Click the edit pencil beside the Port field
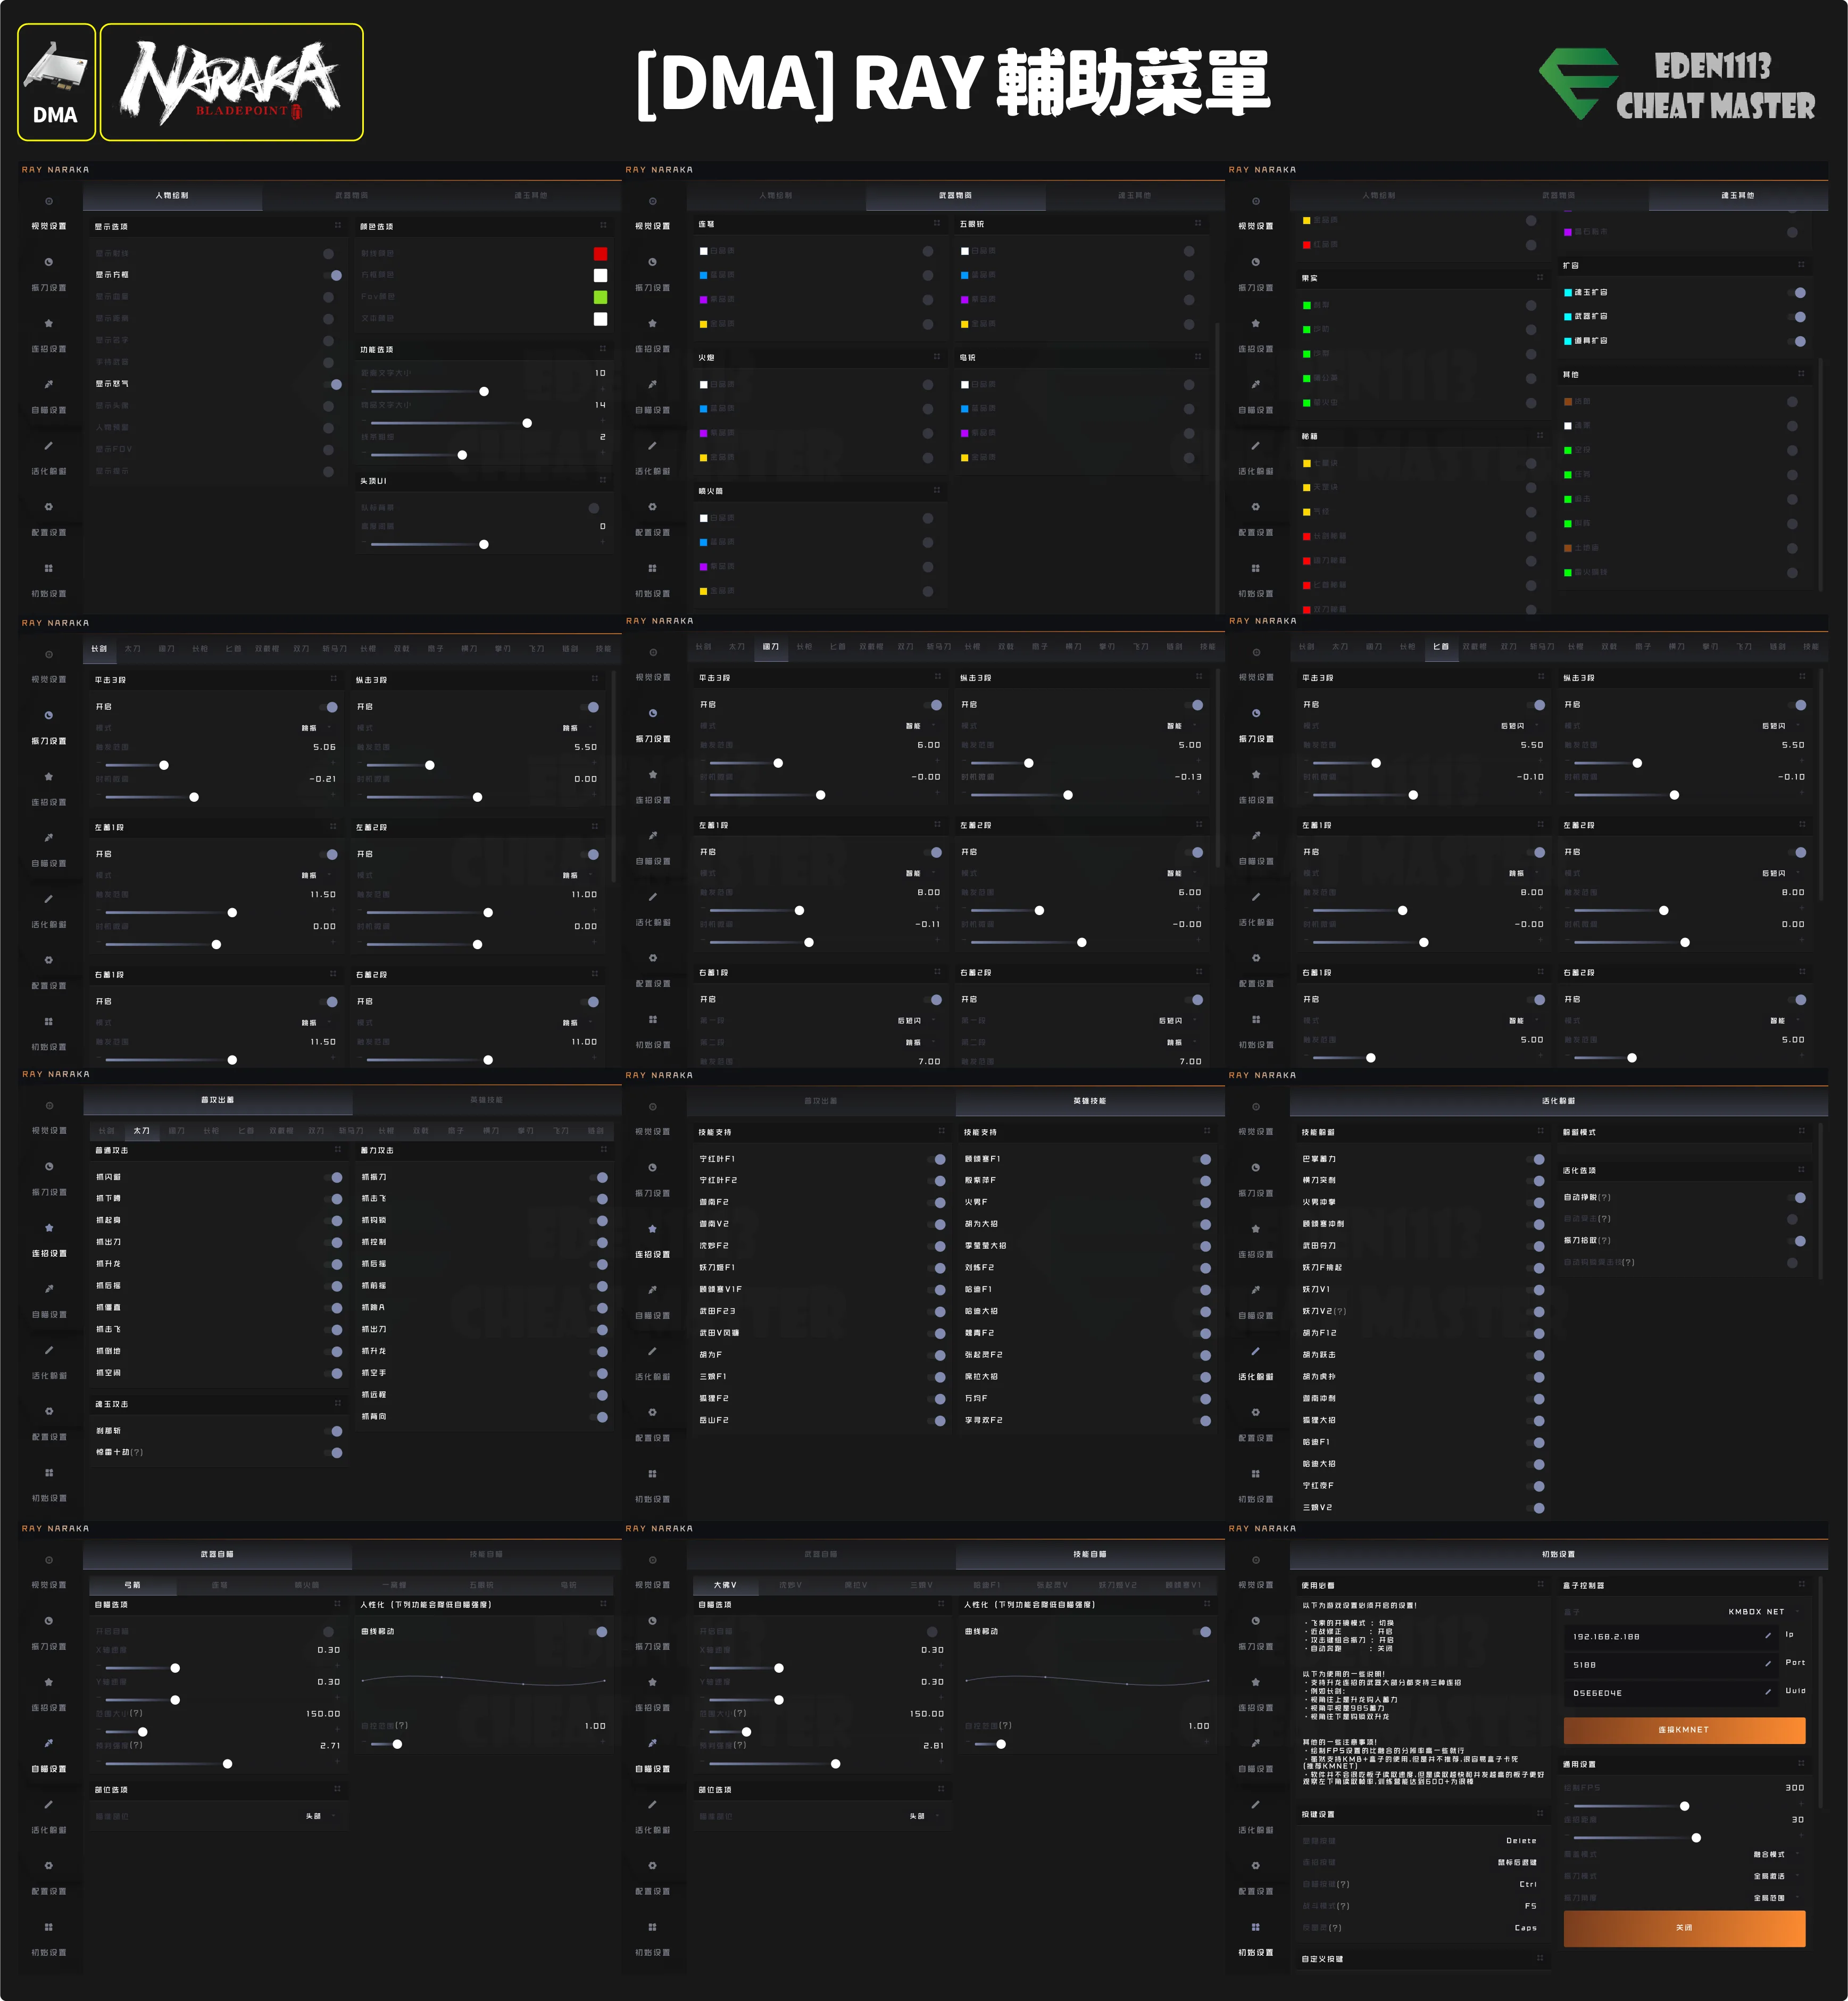This screenshot has height=2001, width=1848. [x=1767, y=1664]
